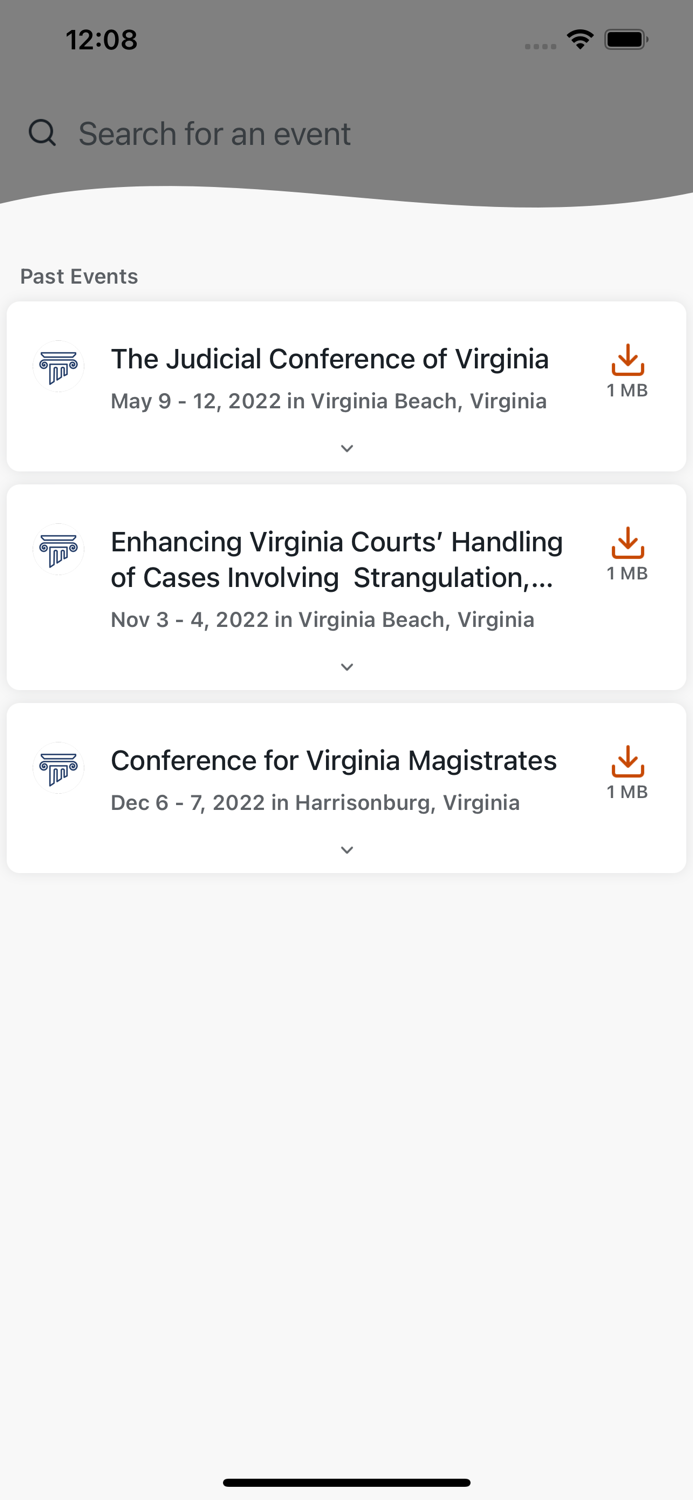Click the 1 MB label under first download
Screen dimensions: 693x1500
(627, 391)
